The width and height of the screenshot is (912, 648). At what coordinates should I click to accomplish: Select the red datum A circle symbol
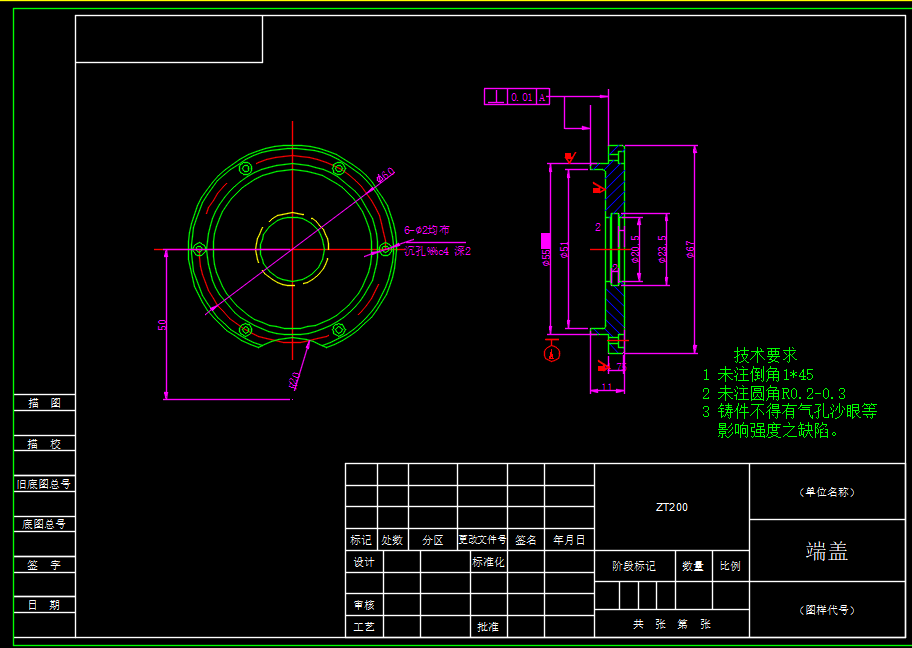(550, 353)
